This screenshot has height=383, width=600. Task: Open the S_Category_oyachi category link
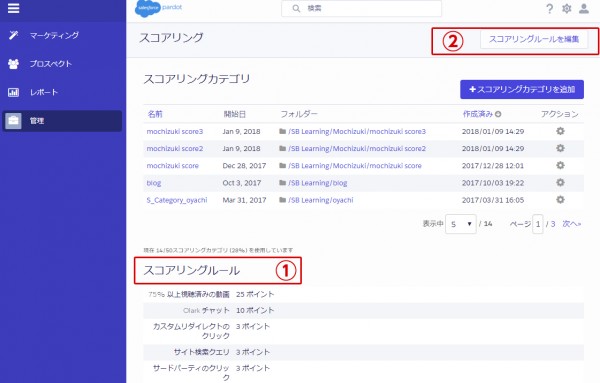[x=177, y=200]
